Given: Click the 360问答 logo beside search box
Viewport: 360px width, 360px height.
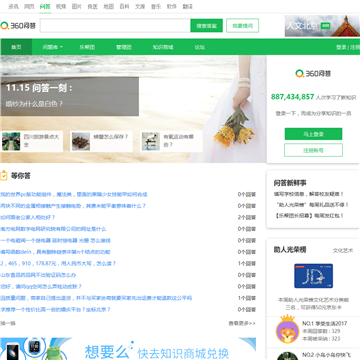Looking at the screenshot, I should point(18,26).
